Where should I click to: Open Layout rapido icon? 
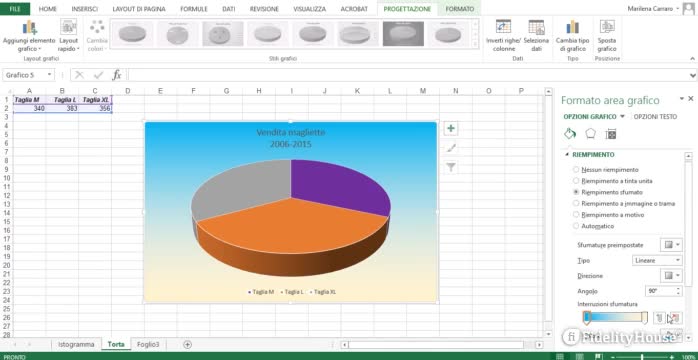pyautogui.click(x=68, y=28)
